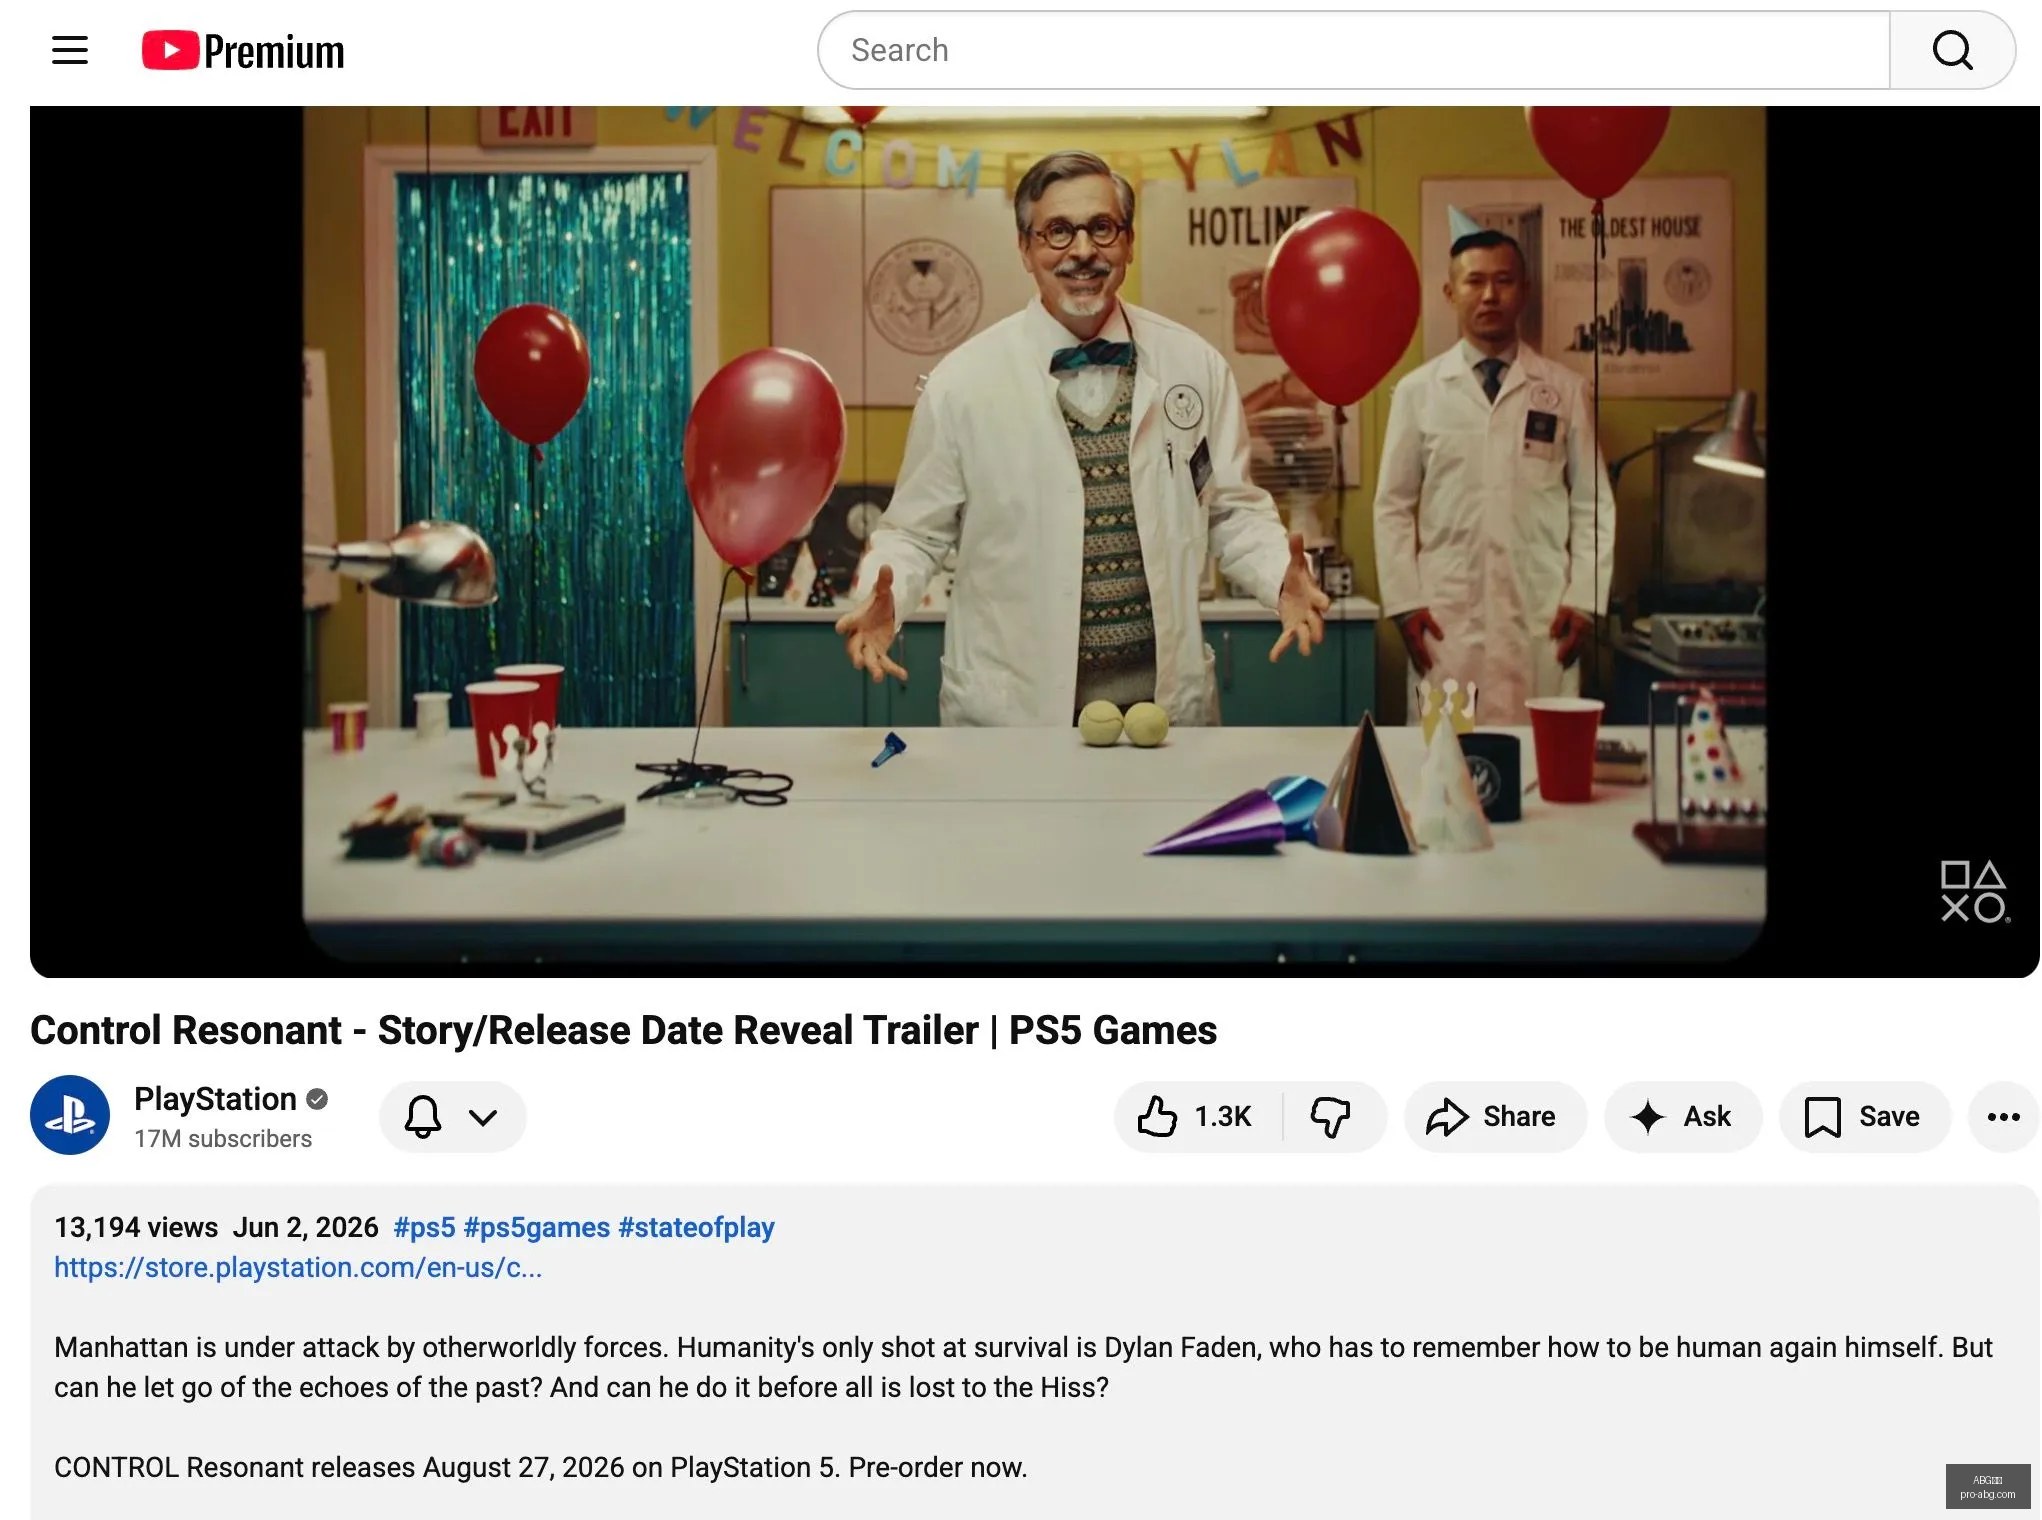
Task: Open PlayStation channel avatar
Action: click(x=70, y=1115)
